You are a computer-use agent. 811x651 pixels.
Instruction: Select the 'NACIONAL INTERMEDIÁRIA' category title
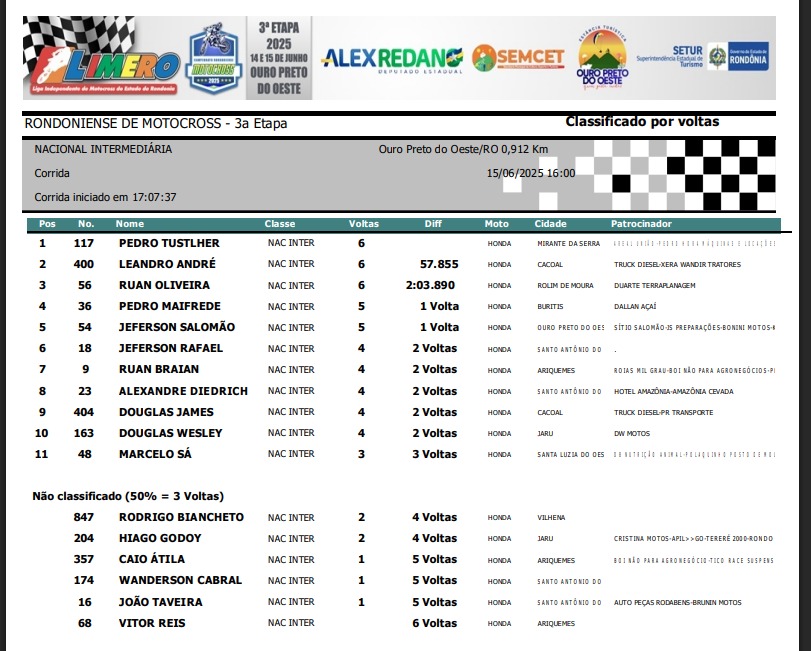point(103,149)
